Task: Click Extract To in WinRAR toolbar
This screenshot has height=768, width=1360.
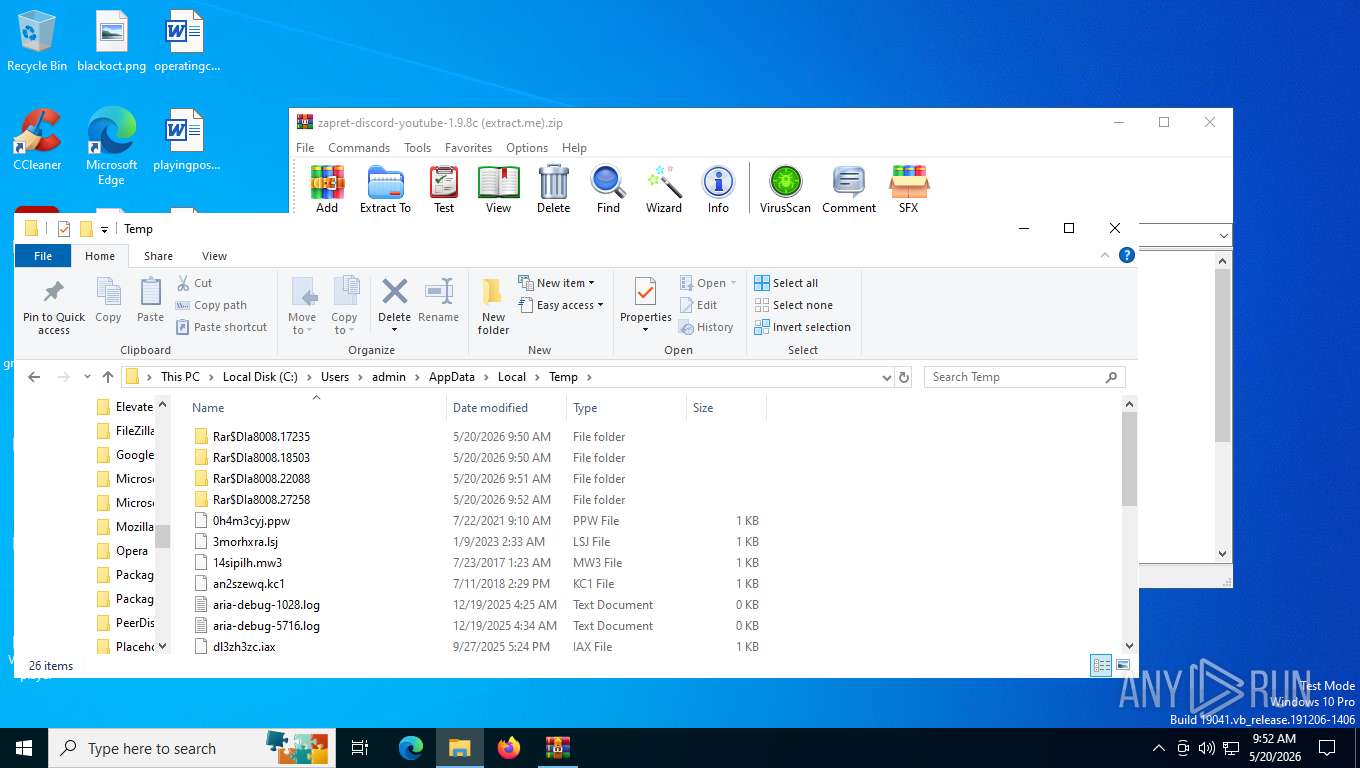Action: coord(385,190)
